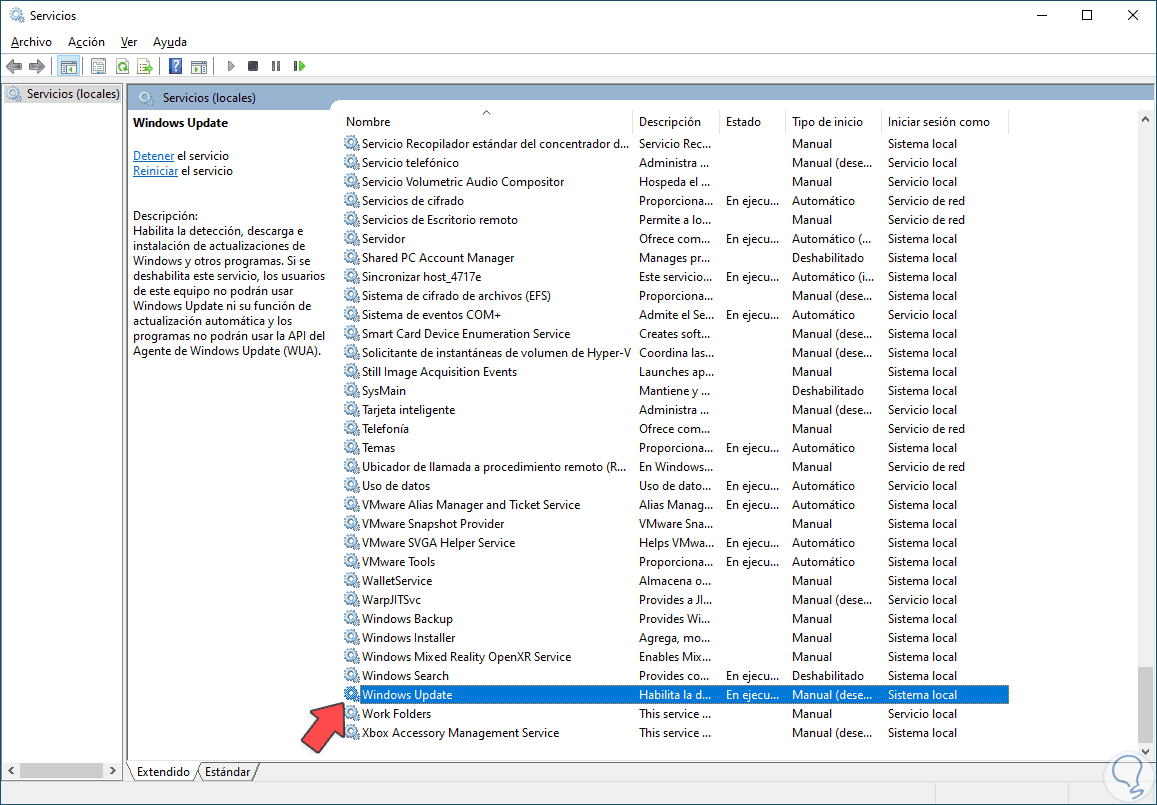Select Sistema de cifrado de archivos (EFS)

[x=676, y=296]
